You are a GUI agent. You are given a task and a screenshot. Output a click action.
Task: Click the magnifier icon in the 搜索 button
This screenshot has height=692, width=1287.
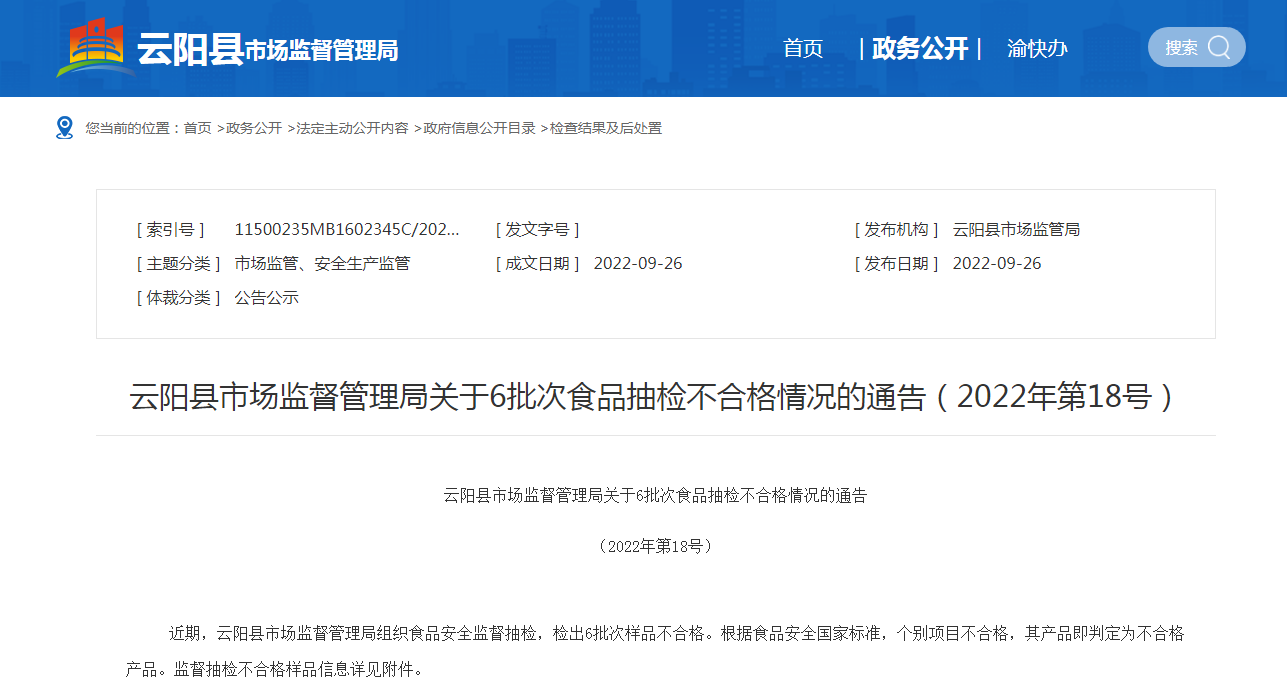(x=1219, y=48)
